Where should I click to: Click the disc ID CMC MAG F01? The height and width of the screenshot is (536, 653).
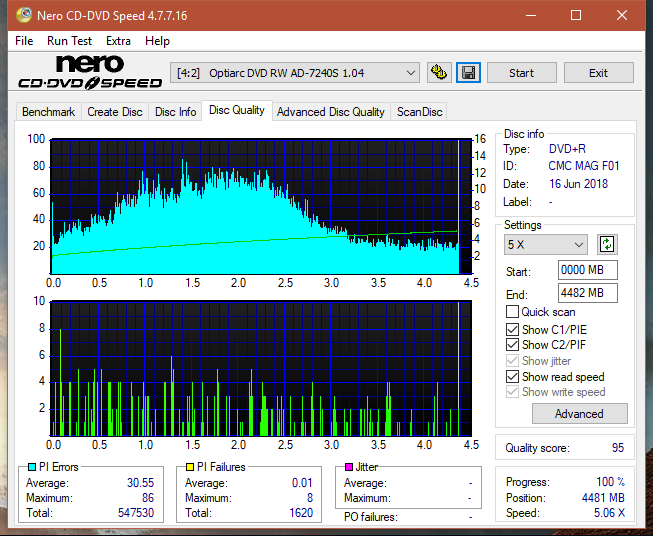[x=583, y=166]
